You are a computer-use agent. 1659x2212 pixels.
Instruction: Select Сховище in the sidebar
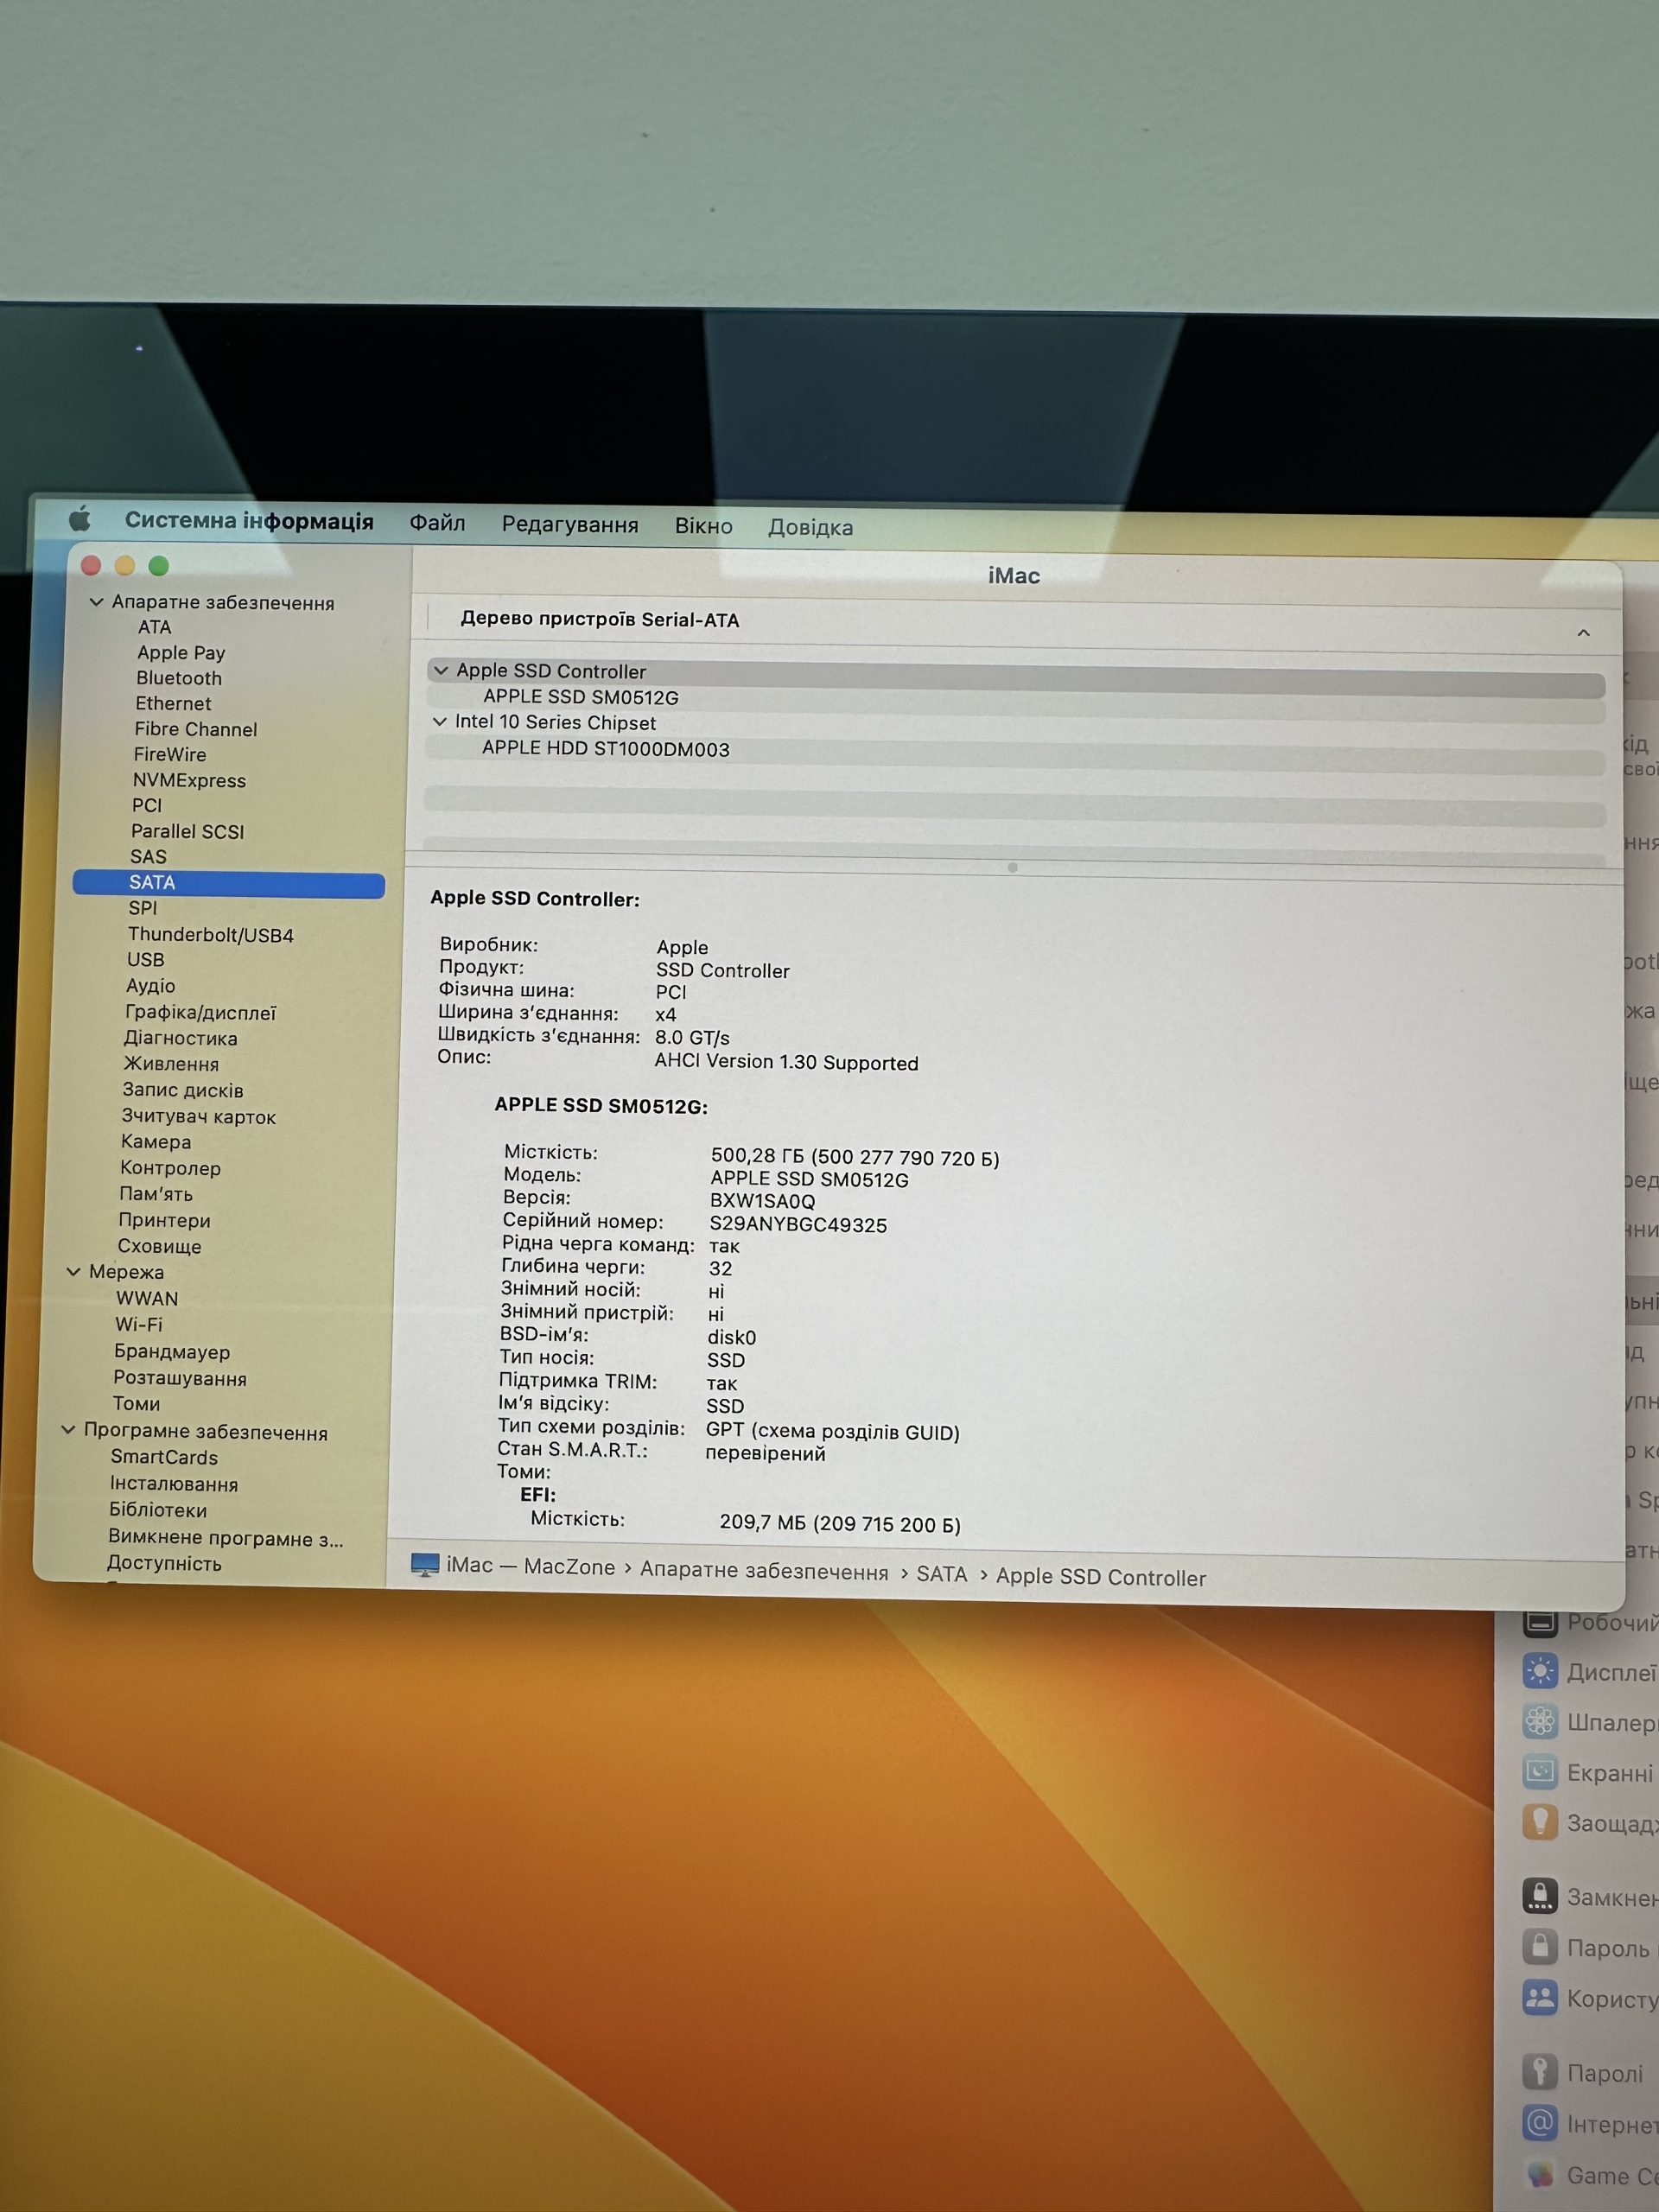pyautogui.click(x=159, y=1246)
